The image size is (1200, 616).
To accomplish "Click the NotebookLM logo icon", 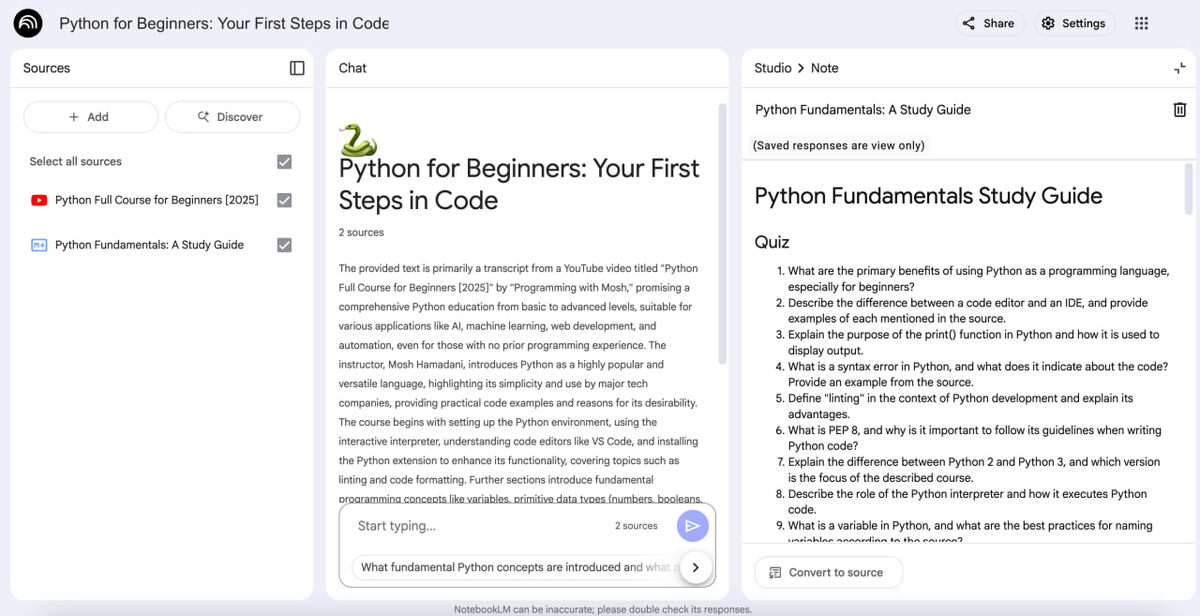I will (28, 23).
